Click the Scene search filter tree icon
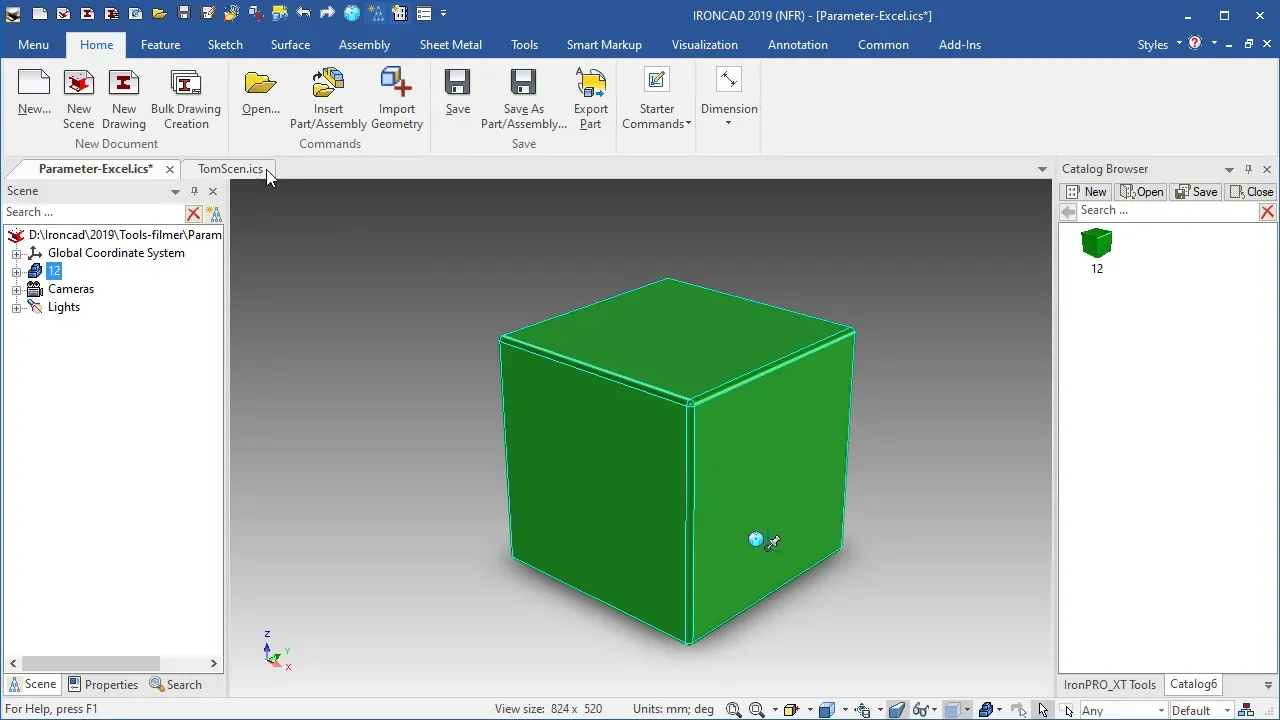Image resolution: width=1280 pixels, height=720 pixels. coord(213,213)
